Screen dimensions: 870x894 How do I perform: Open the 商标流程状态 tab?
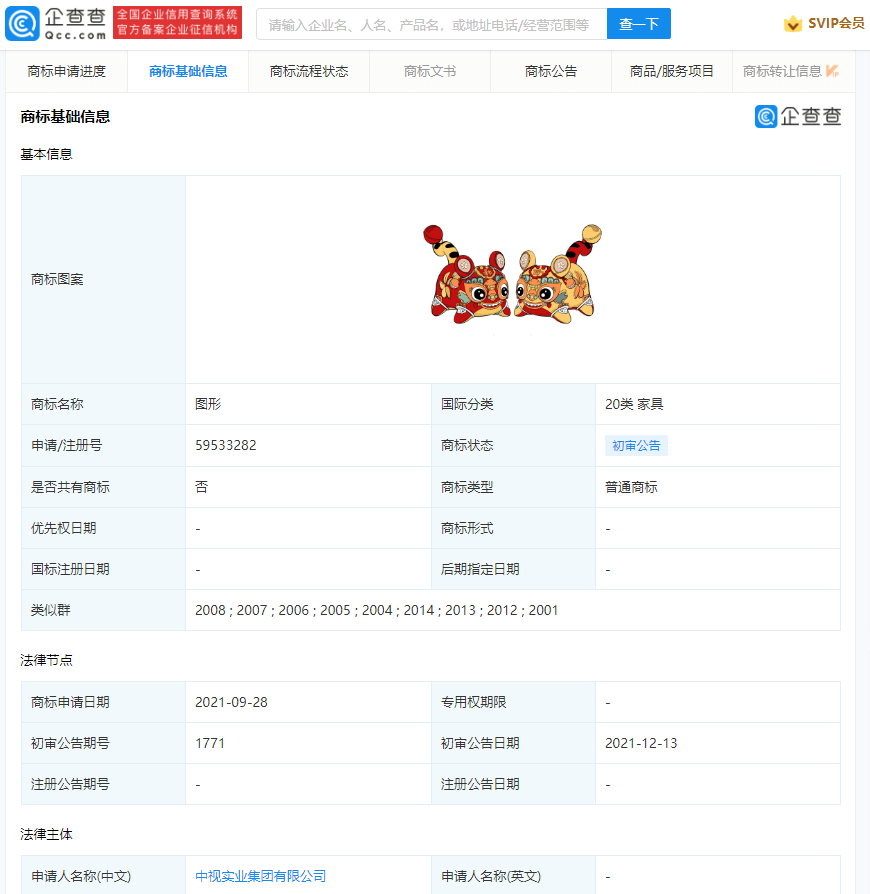[309, 71]
